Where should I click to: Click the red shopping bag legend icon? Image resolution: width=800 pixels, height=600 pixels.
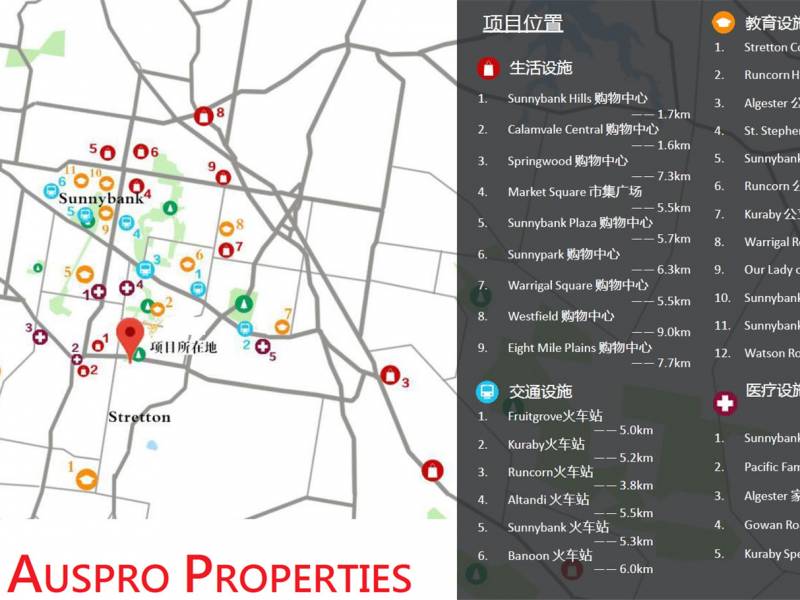(488, 68)
